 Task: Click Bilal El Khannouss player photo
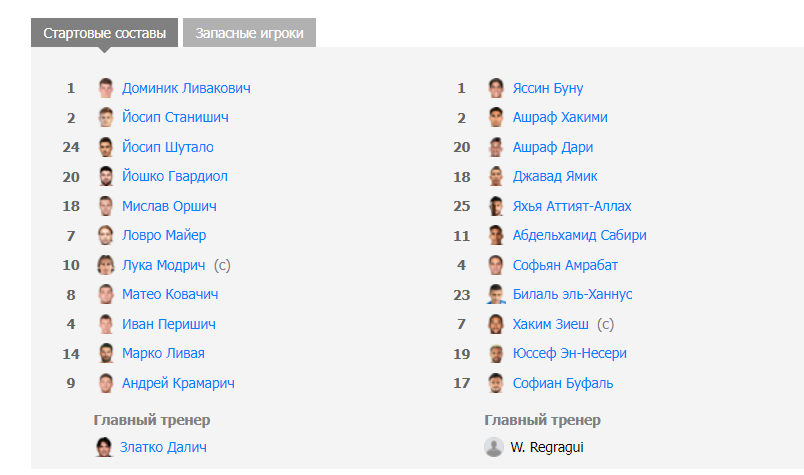[x=496, y=294]
